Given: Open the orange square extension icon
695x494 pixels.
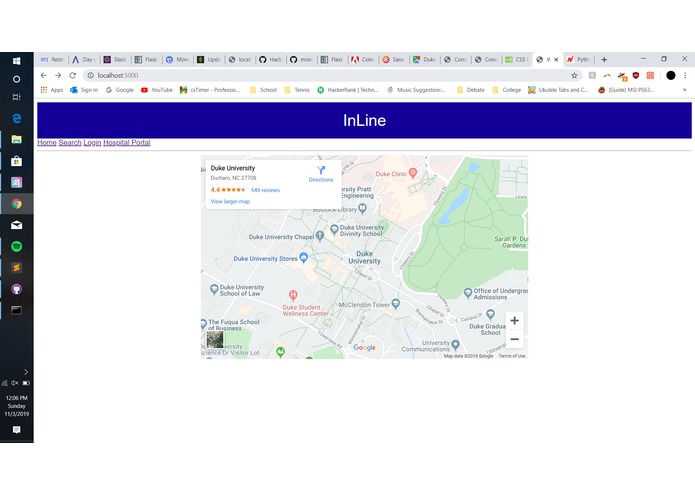Looking at the screenshot, I should tap(650, 75).
